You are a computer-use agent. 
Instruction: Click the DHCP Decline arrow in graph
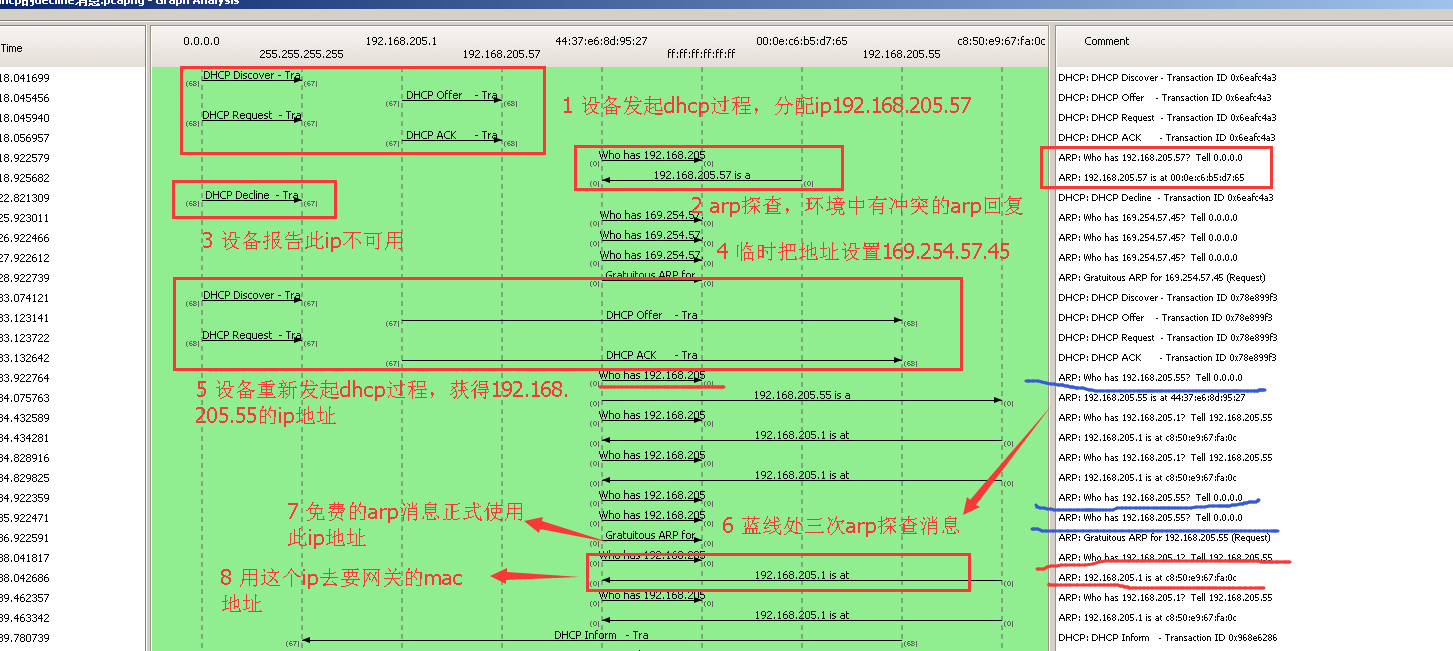(251, 196)
